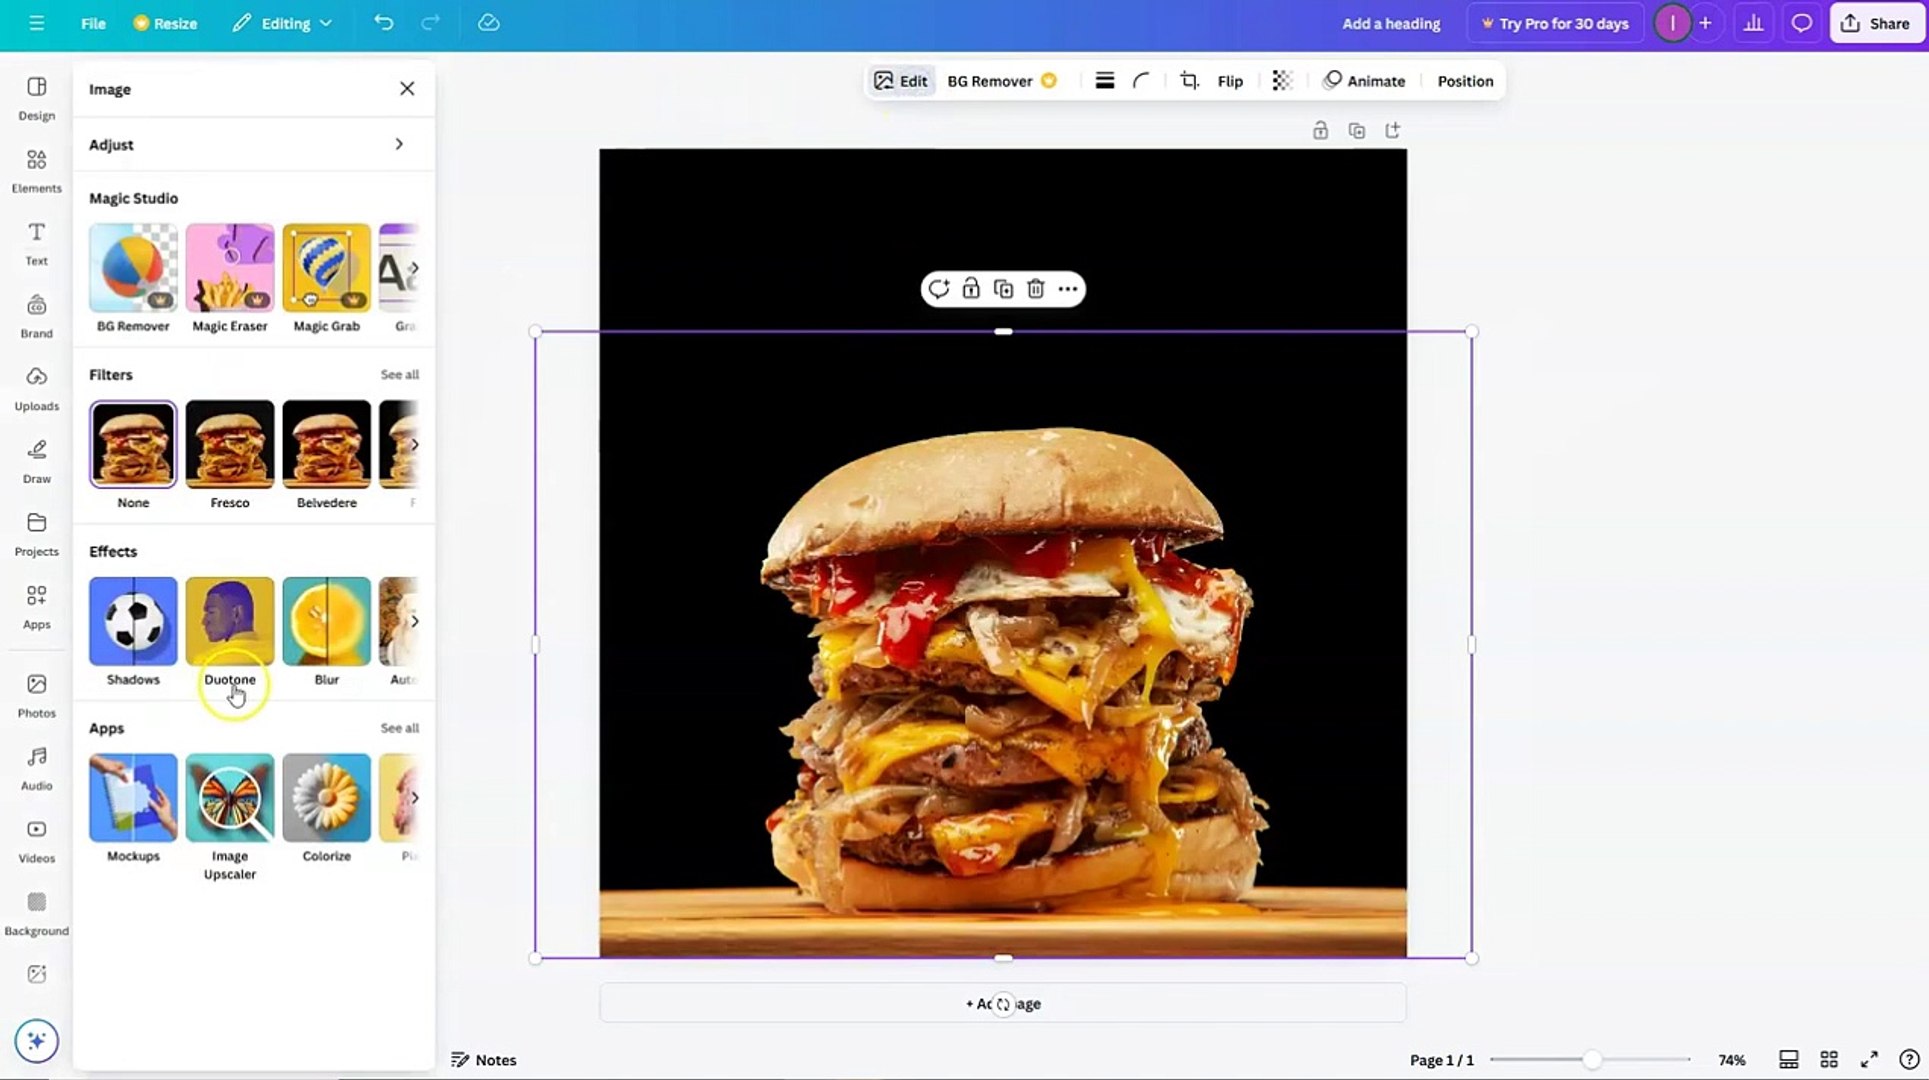
Task: Delete the selected image
Action: [1035, 288]
